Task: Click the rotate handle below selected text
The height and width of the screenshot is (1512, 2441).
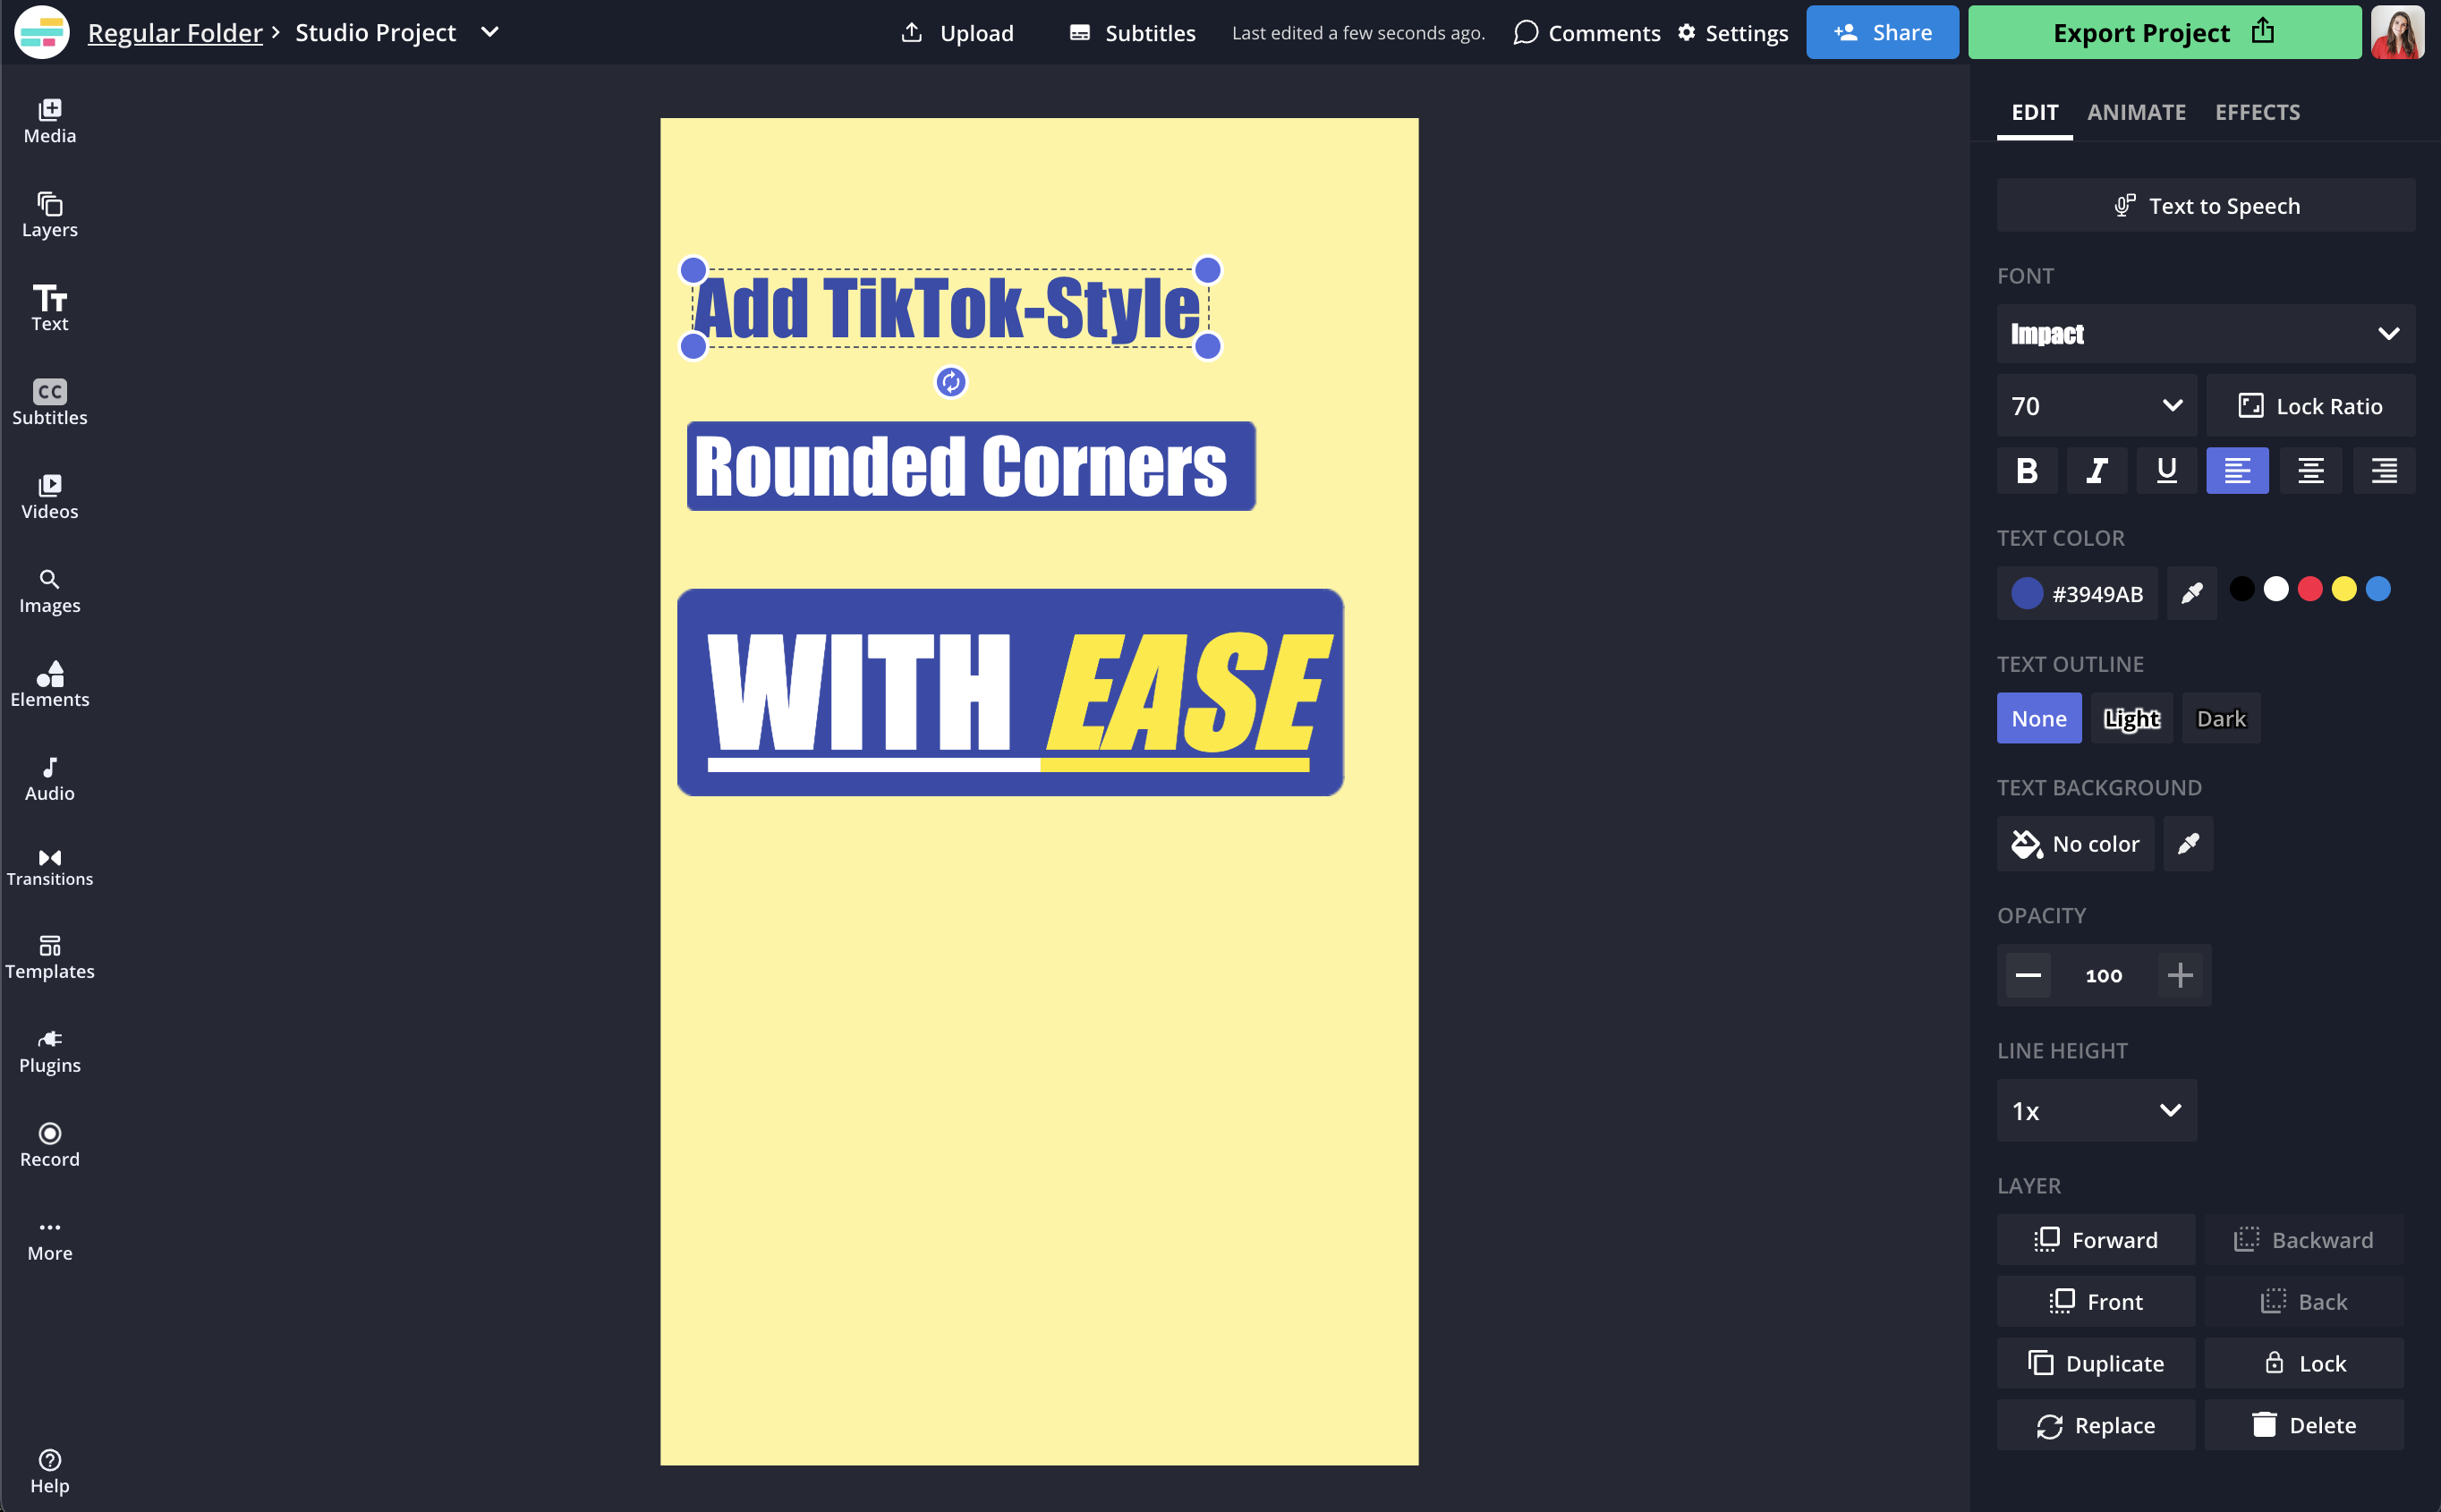Action: tap(950, 381)
